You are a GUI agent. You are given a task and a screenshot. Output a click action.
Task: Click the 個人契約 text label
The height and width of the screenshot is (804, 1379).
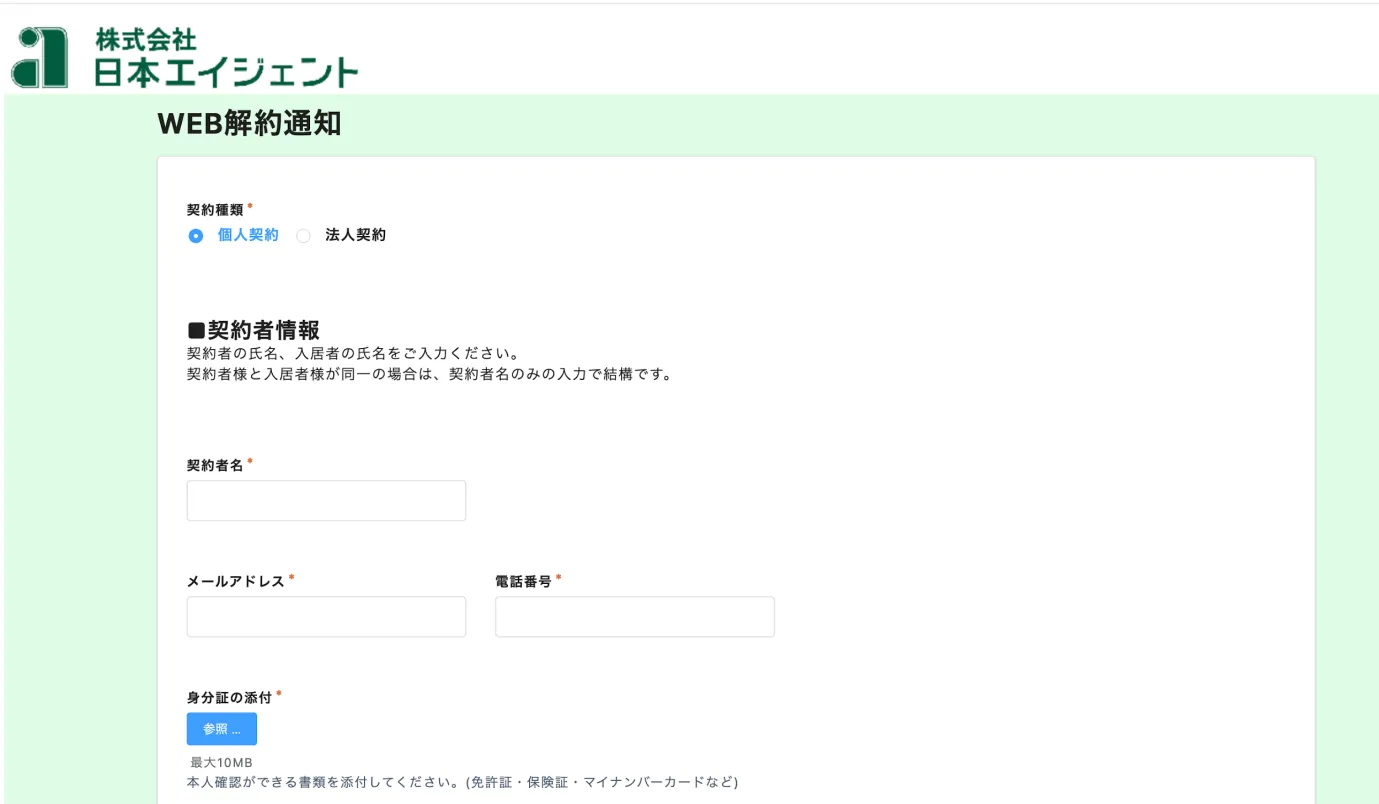(x=248, y=235)
